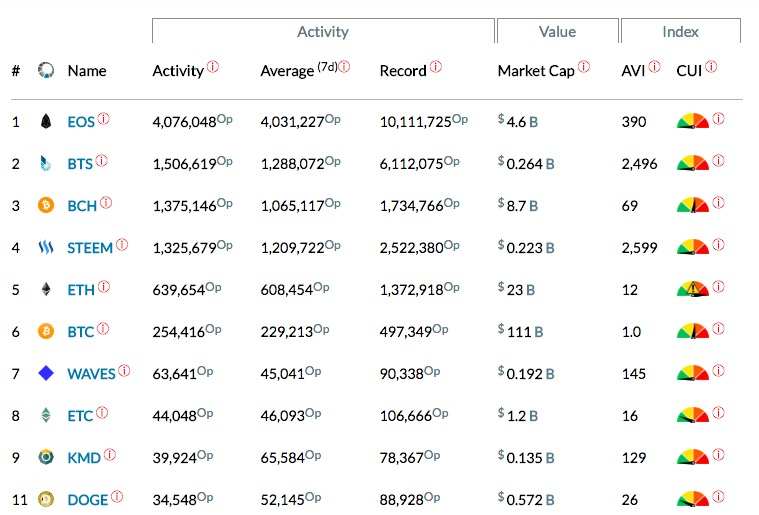759x515 pixels.
Task: Click the orange BCH coin logo
Action: [x=46, y=205]
